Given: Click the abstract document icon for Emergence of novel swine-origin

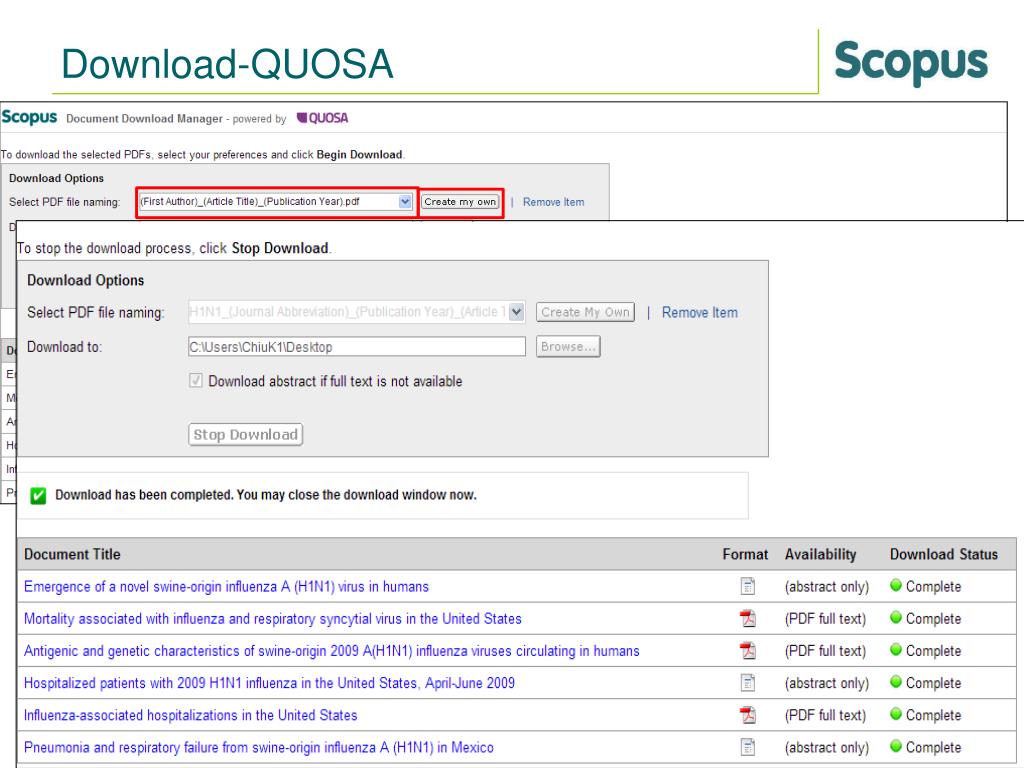Looking at the screenshot, I should pos(748,586).
